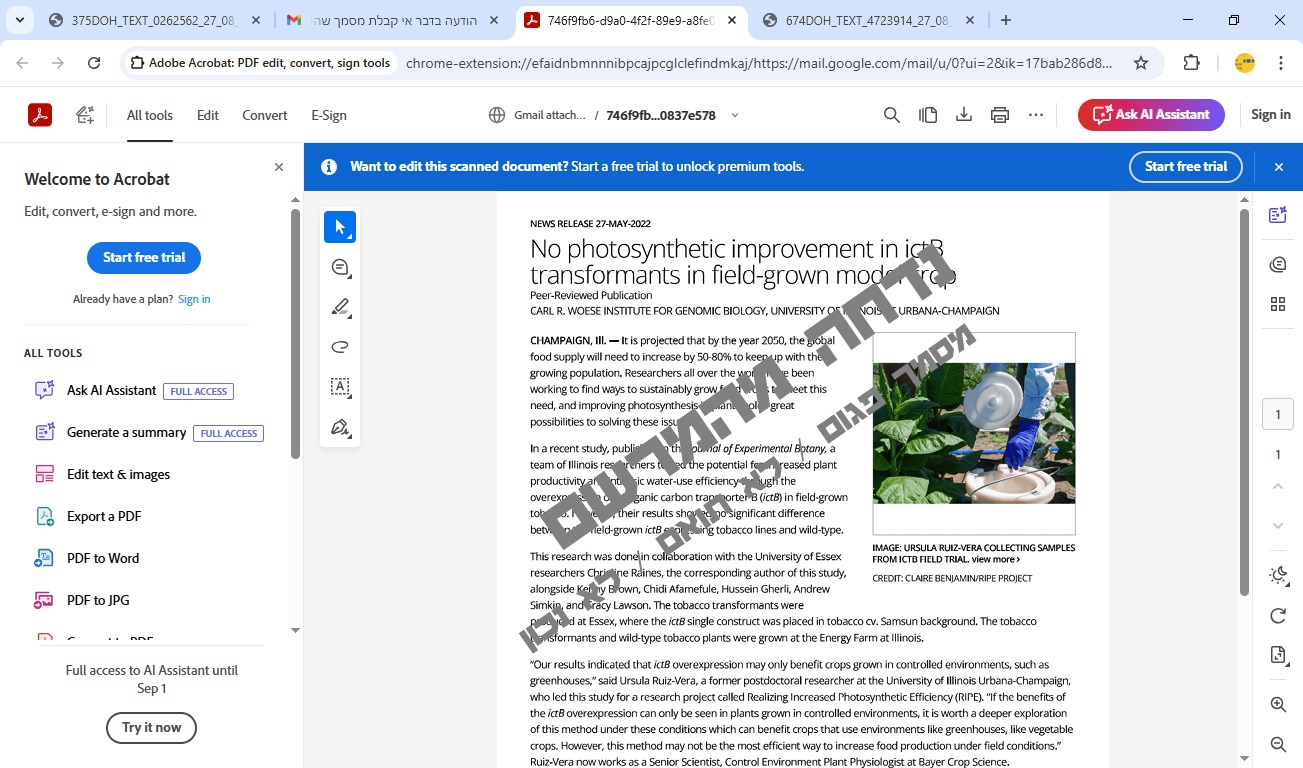Open the more options ellipsis menu
This screenshot has height=768, width=1303.
click(x=1036, y=115)
